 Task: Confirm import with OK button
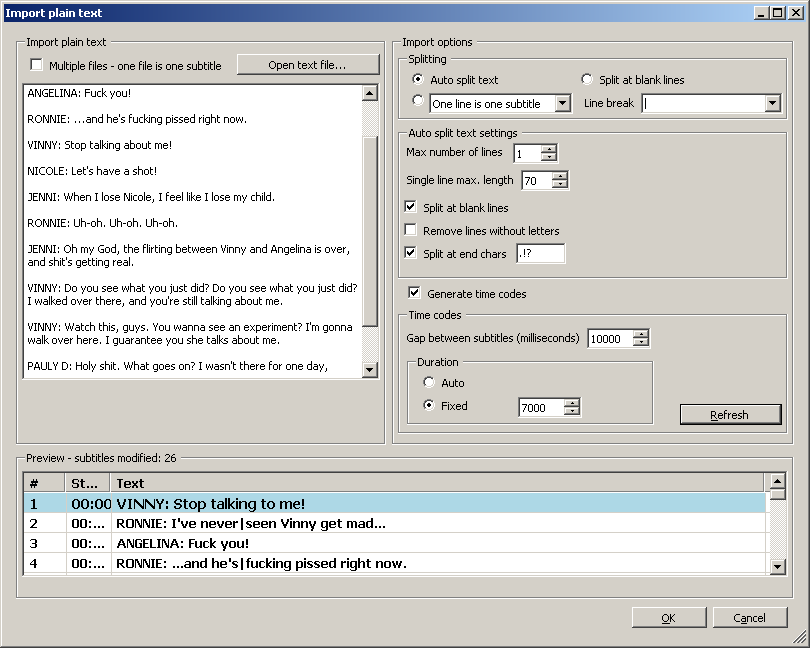668,617
